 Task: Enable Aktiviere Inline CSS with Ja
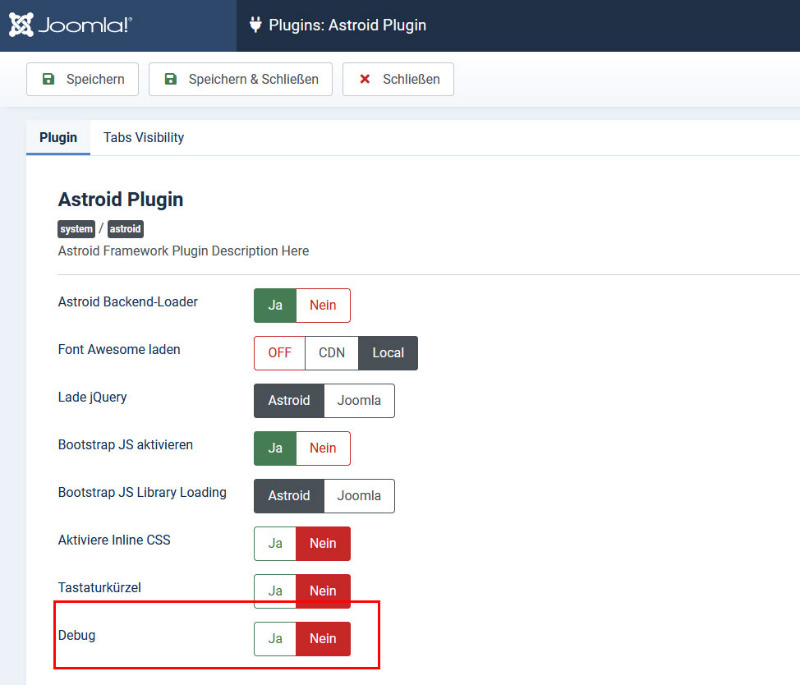tap(275, 543)
